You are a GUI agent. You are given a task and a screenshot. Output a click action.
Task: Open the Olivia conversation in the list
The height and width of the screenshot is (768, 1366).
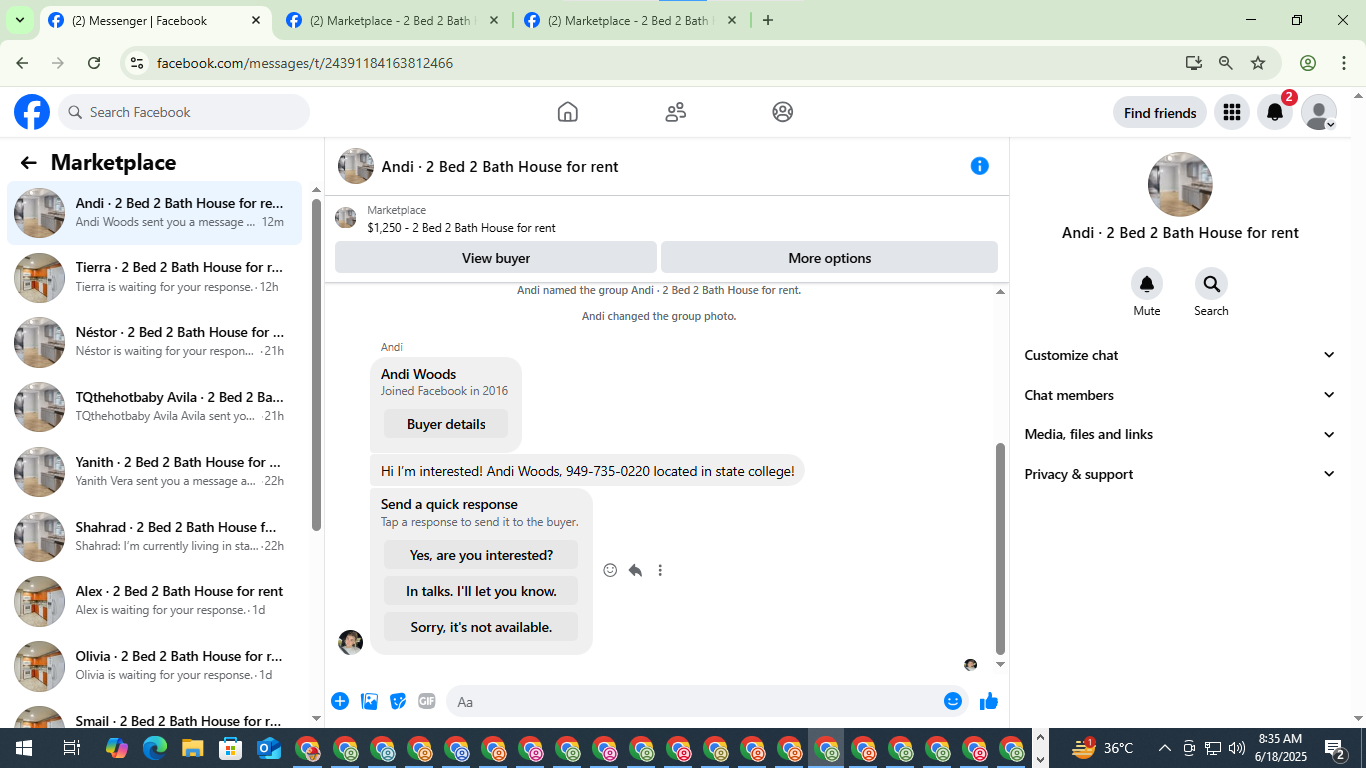(x=154, y=666)
